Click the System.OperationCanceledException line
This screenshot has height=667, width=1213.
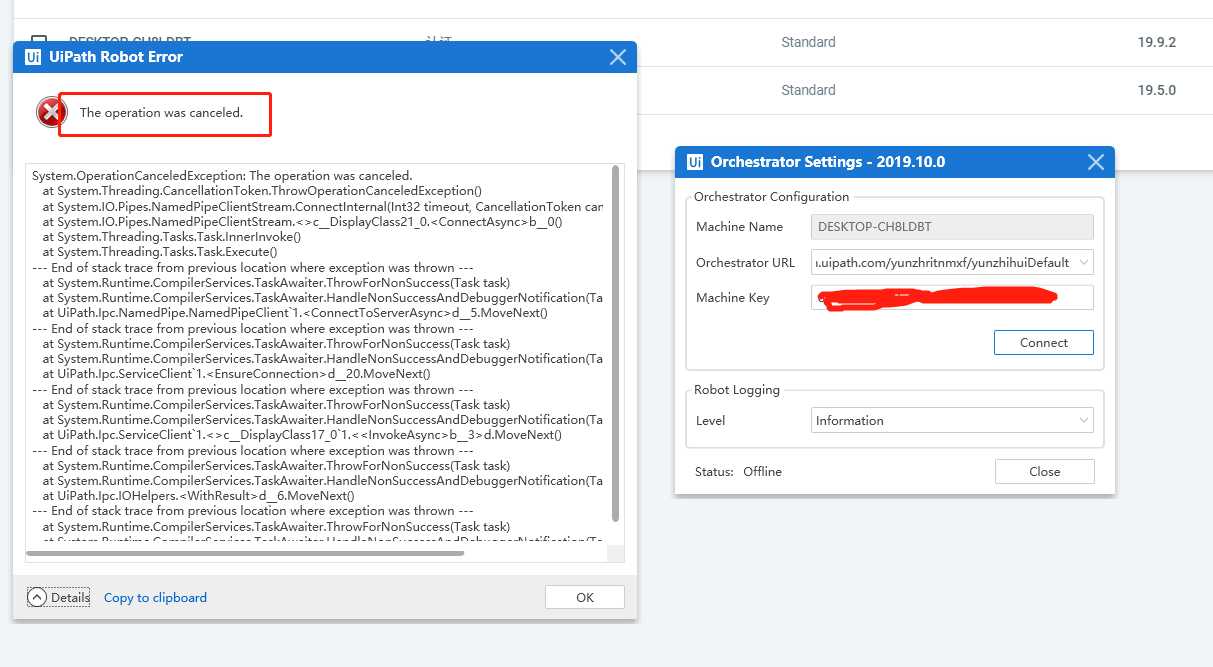(x=222, y=175)
